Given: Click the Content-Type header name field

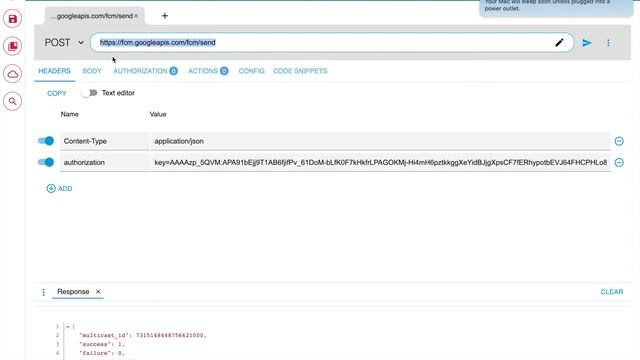Looking at the screenshot, I should pos(104,141).
